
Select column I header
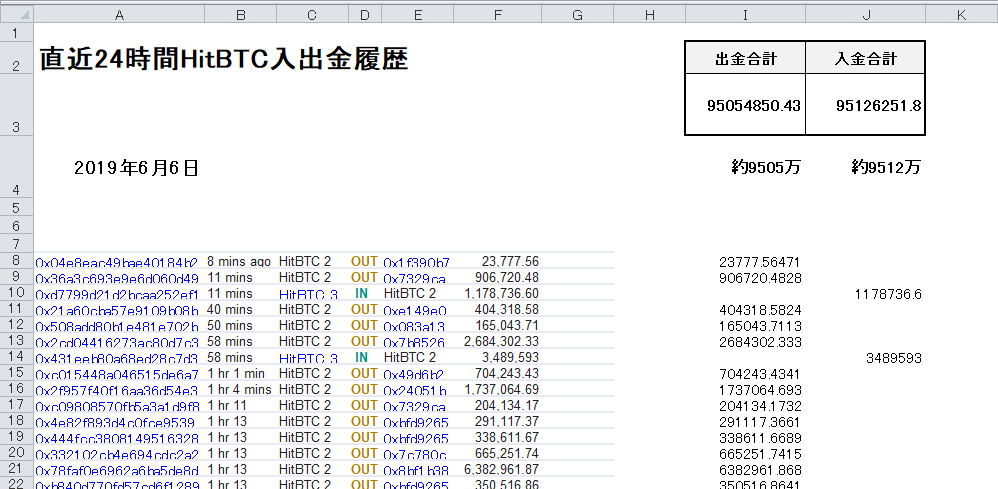tap(745, 15)
